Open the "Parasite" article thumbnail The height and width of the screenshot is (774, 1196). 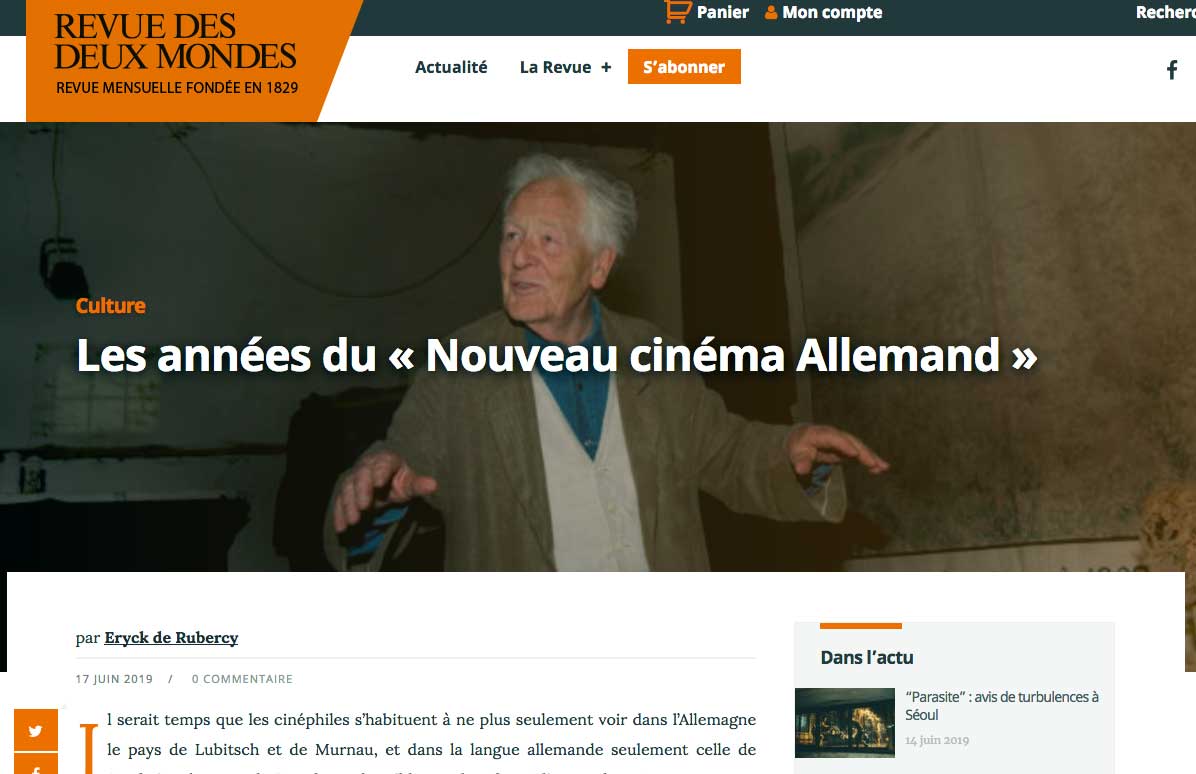coord(844,723)
